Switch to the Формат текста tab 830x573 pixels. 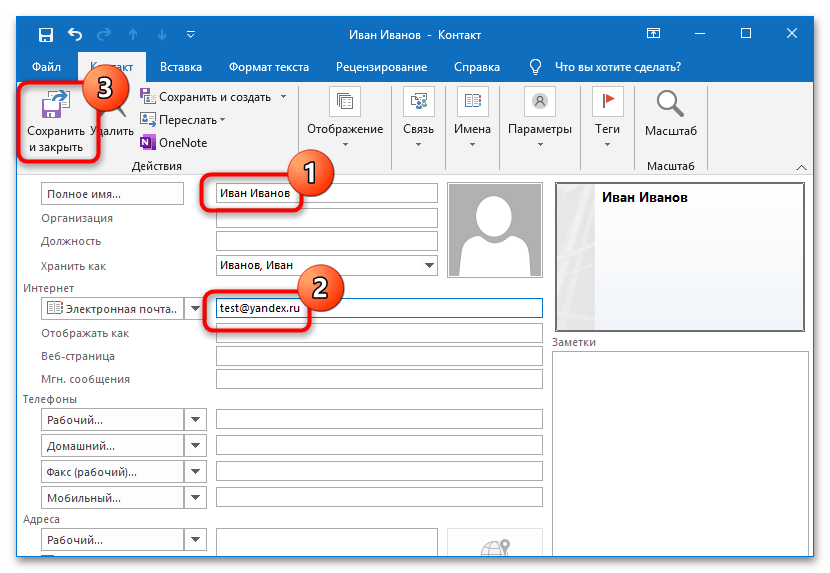[x=269, y=67]
